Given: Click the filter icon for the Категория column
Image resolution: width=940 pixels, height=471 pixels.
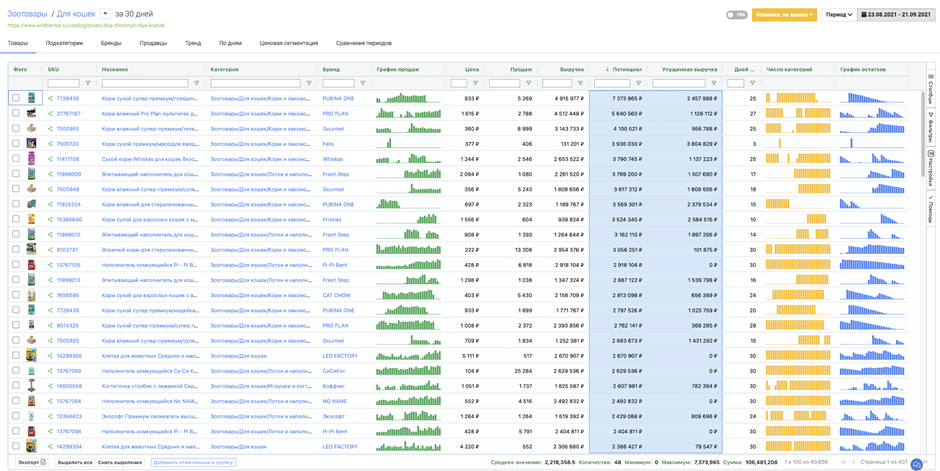Looking at the screenshot, I should 309,84.
